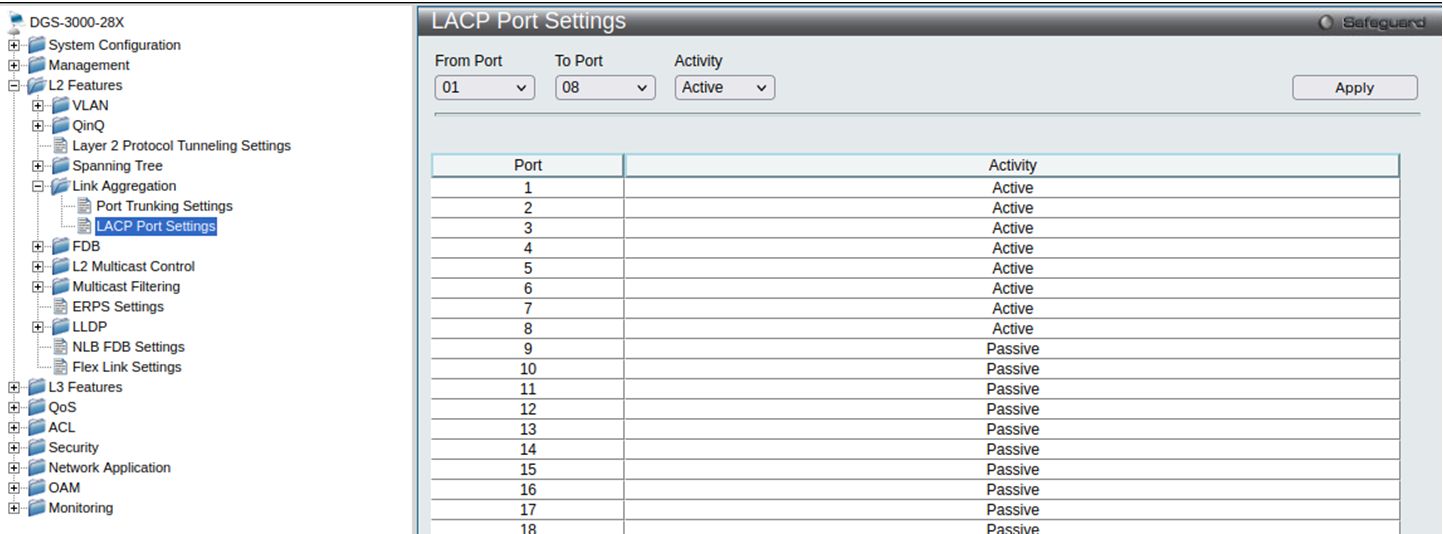Open Port Trunking Settings page
The image size is (1443, 534).
[x=164, y=206]
